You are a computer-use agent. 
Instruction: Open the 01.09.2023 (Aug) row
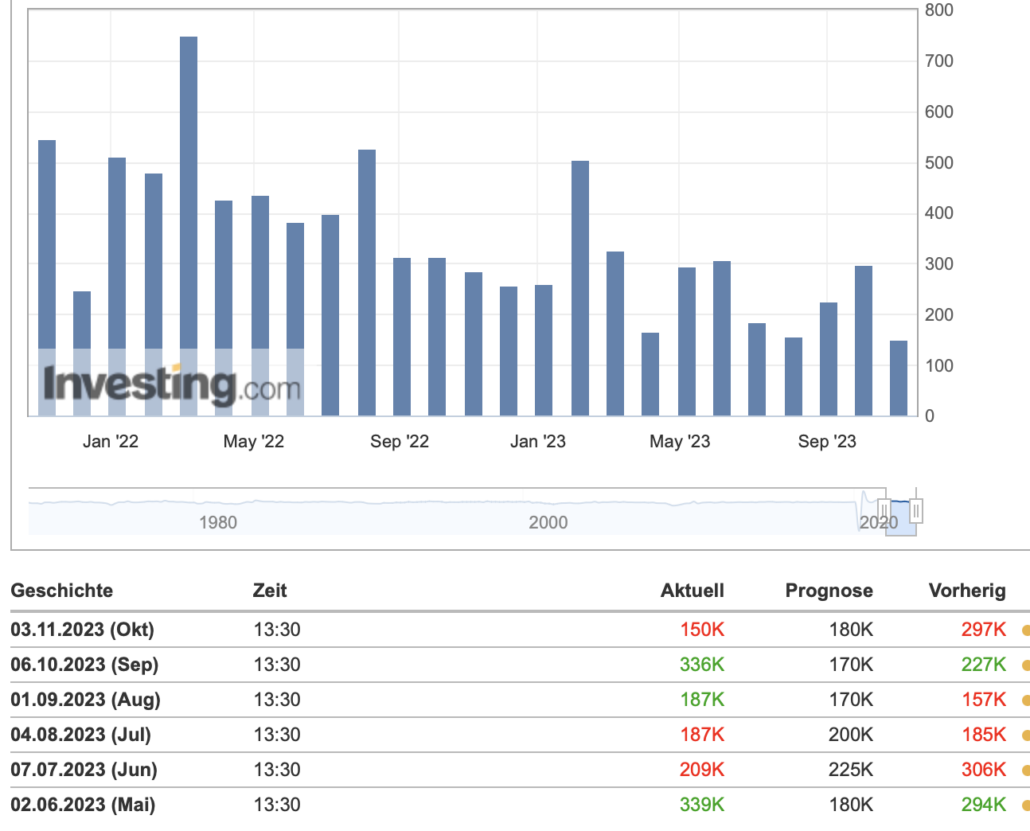[520, 699]
